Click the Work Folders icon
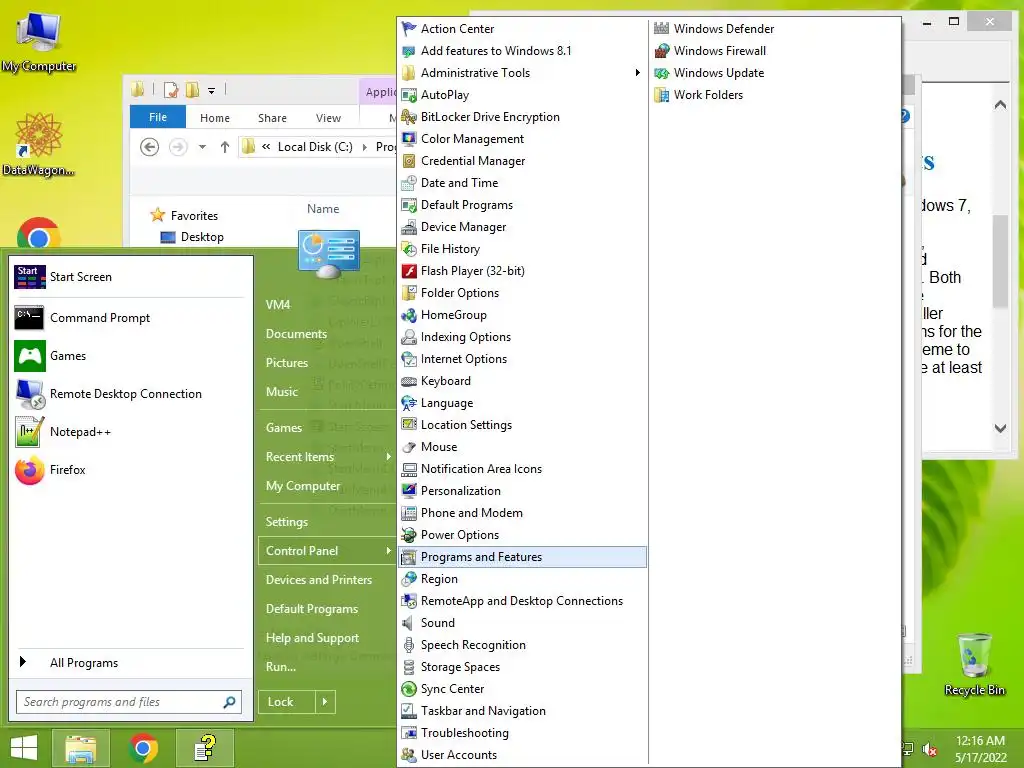 [662, 95]
